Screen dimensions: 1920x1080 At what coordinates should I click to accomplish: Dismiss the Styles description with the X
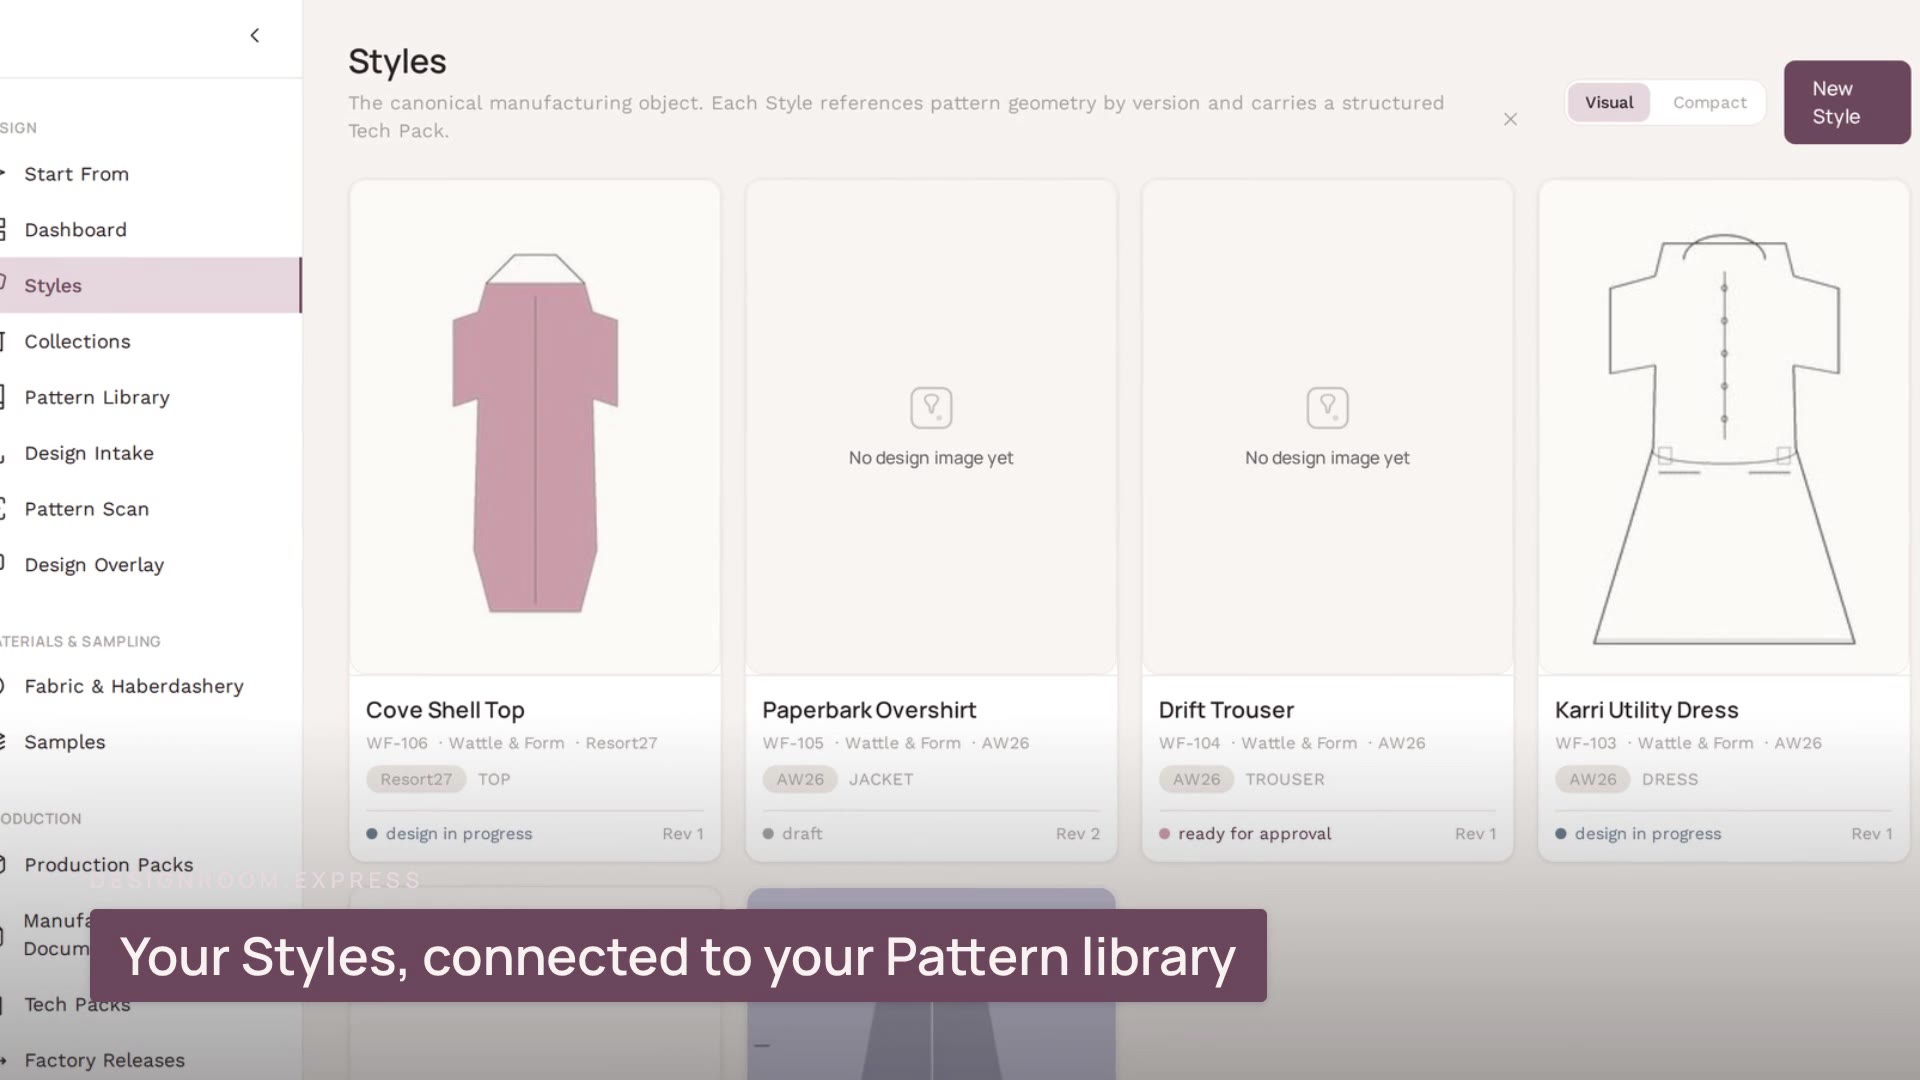click(x=1510, y=119)
